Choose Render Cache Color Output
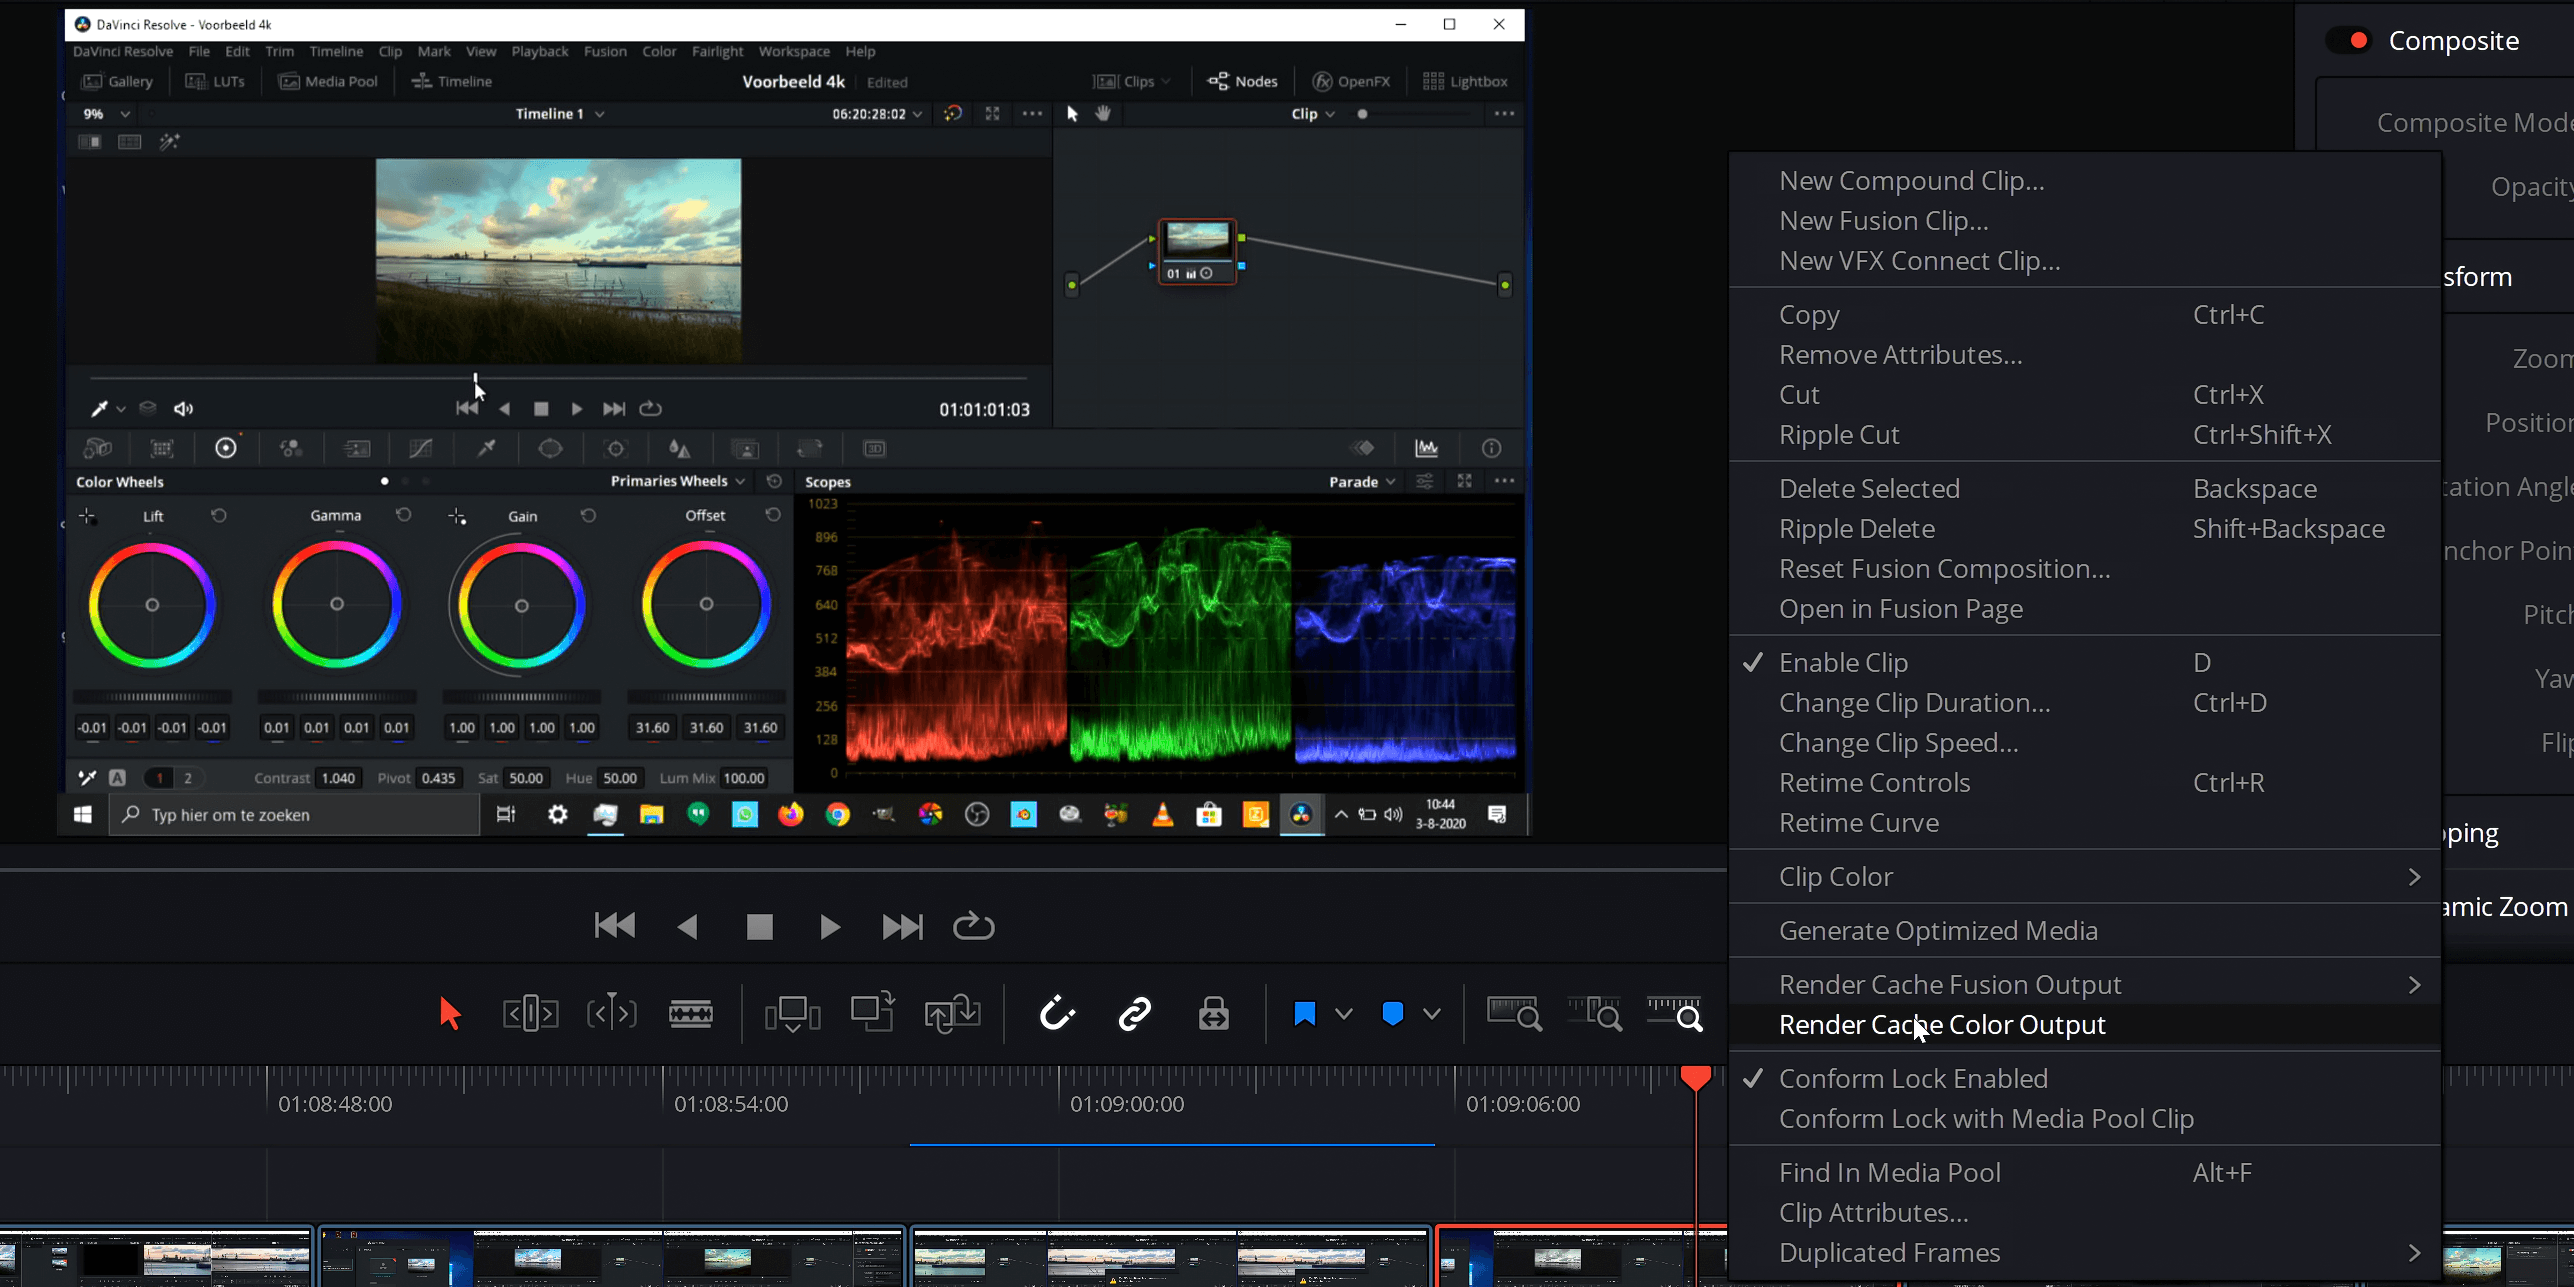2574x1287 pixels. pyautogui.click(x=1941, y=1024)
